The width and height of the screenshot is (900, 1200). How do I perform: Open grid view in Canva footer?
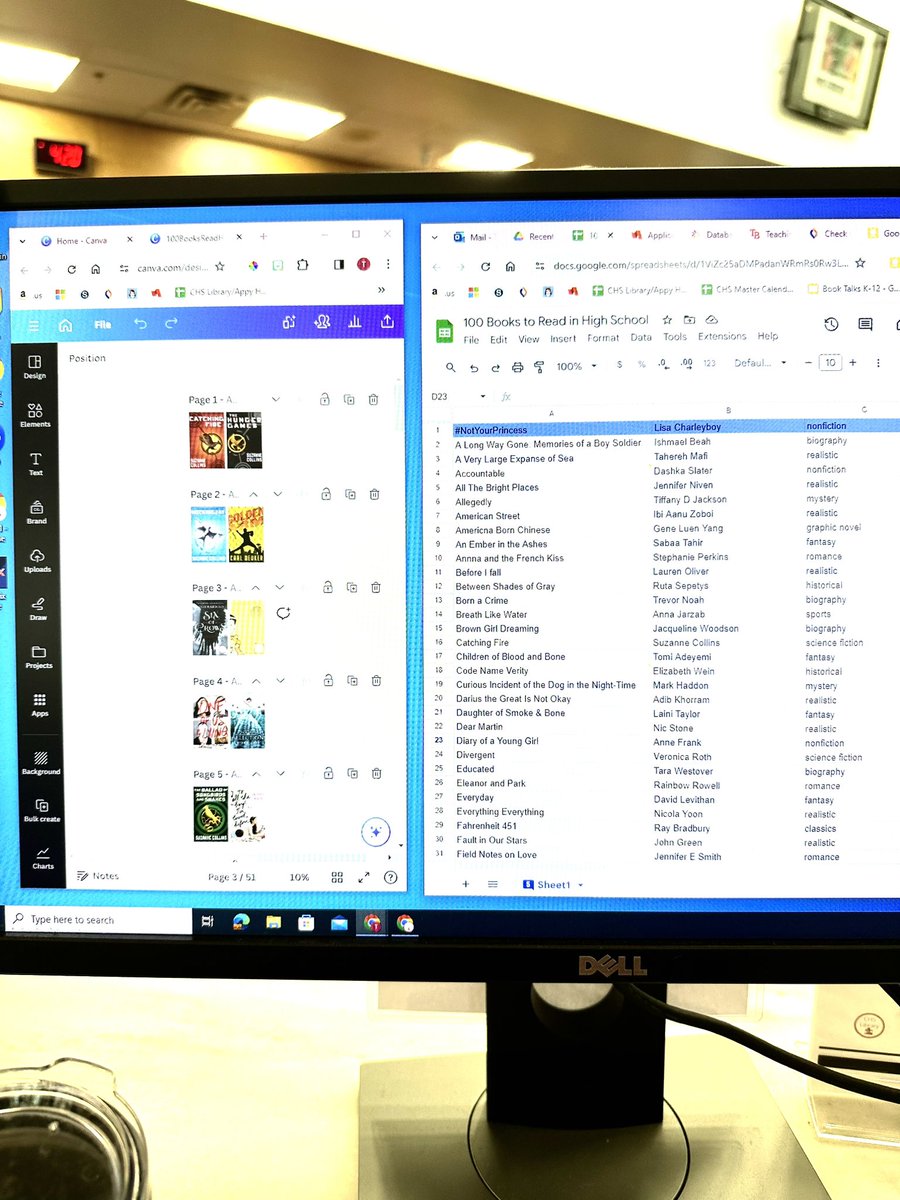pos(338,877)
